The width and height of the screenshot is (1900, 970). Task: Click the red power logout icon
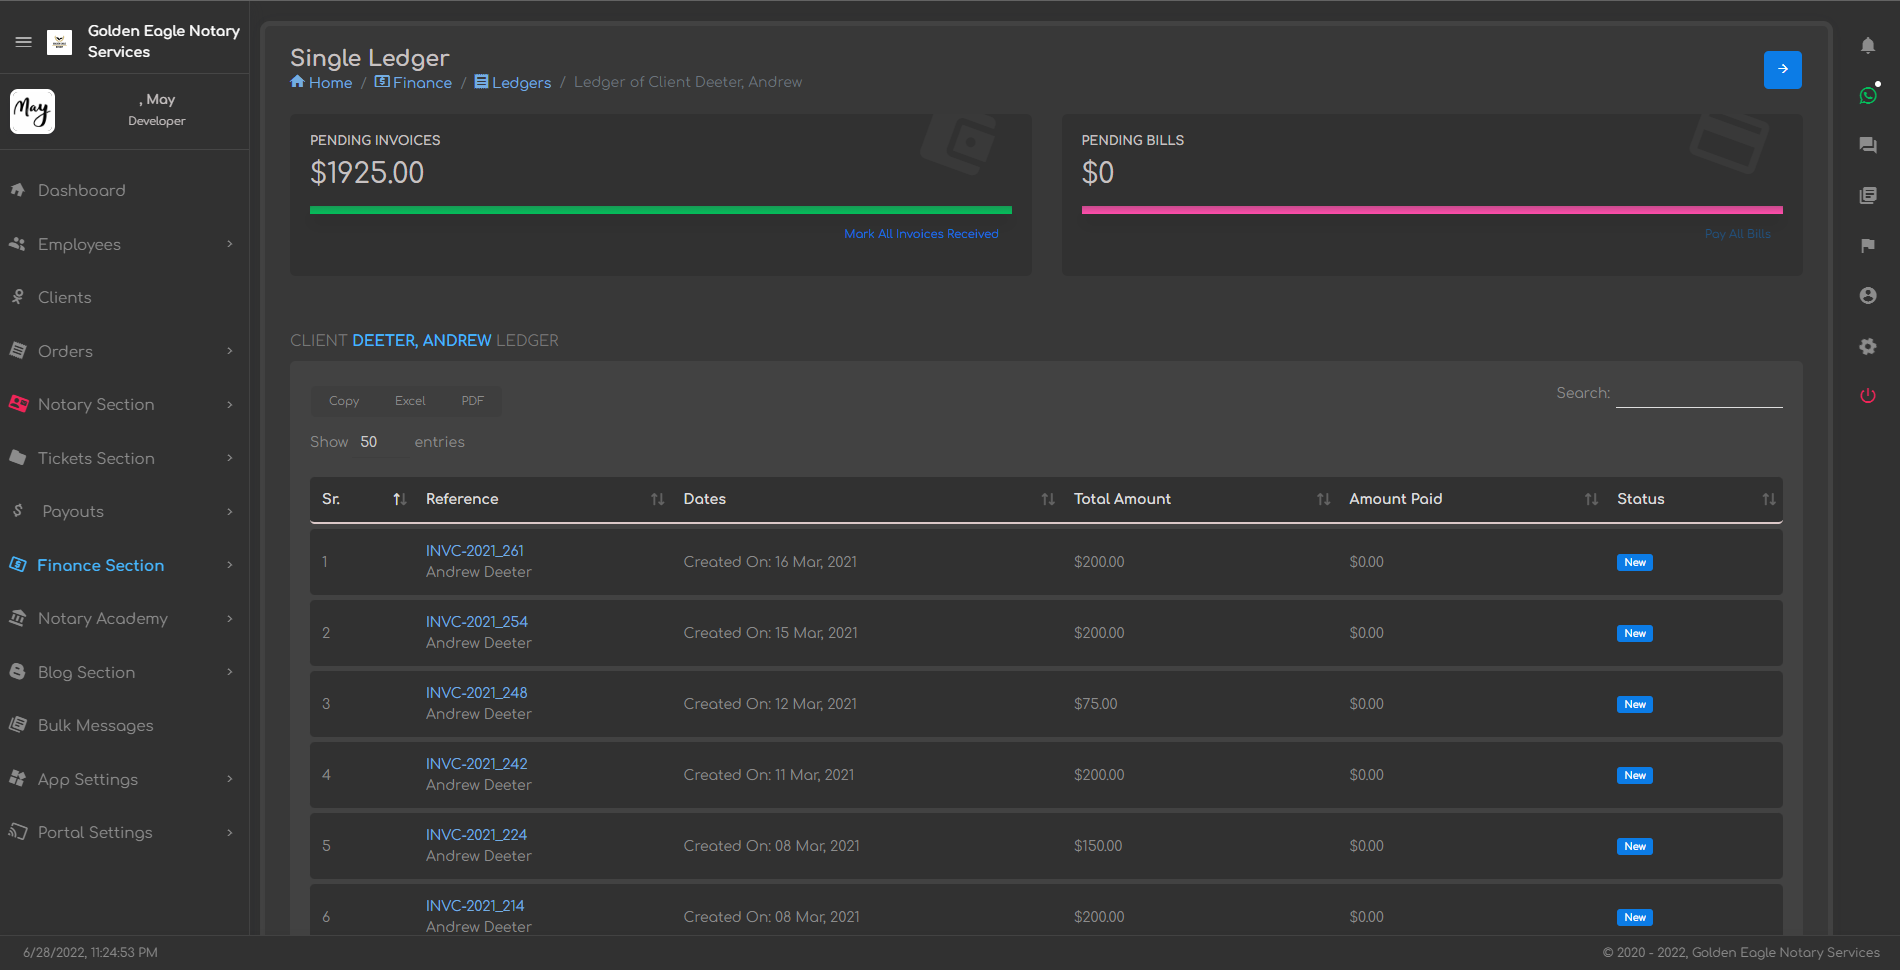pos(1867,396)
